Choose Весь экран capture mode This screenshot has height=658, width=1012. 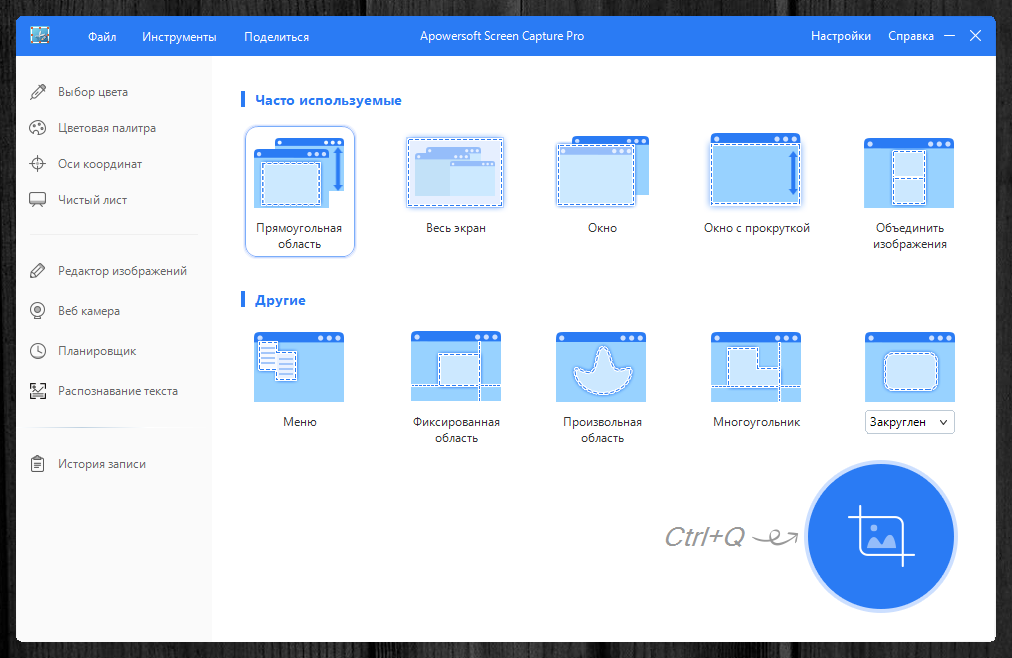tap(455, 172)
